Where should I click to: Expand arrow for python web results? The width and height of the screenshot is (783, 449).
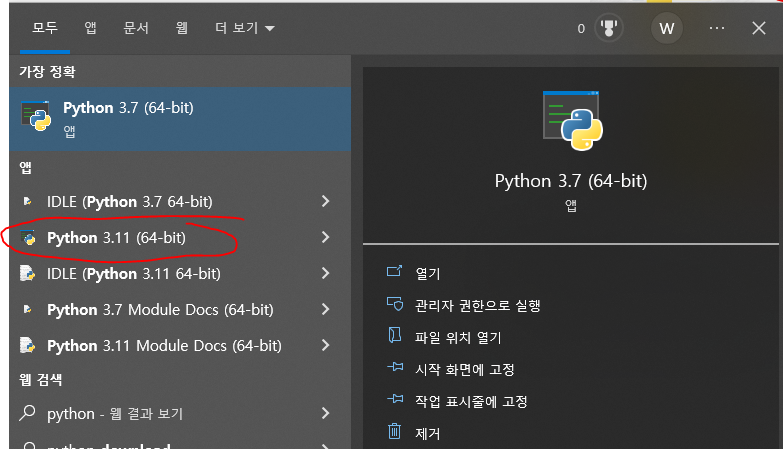[326, 413]
